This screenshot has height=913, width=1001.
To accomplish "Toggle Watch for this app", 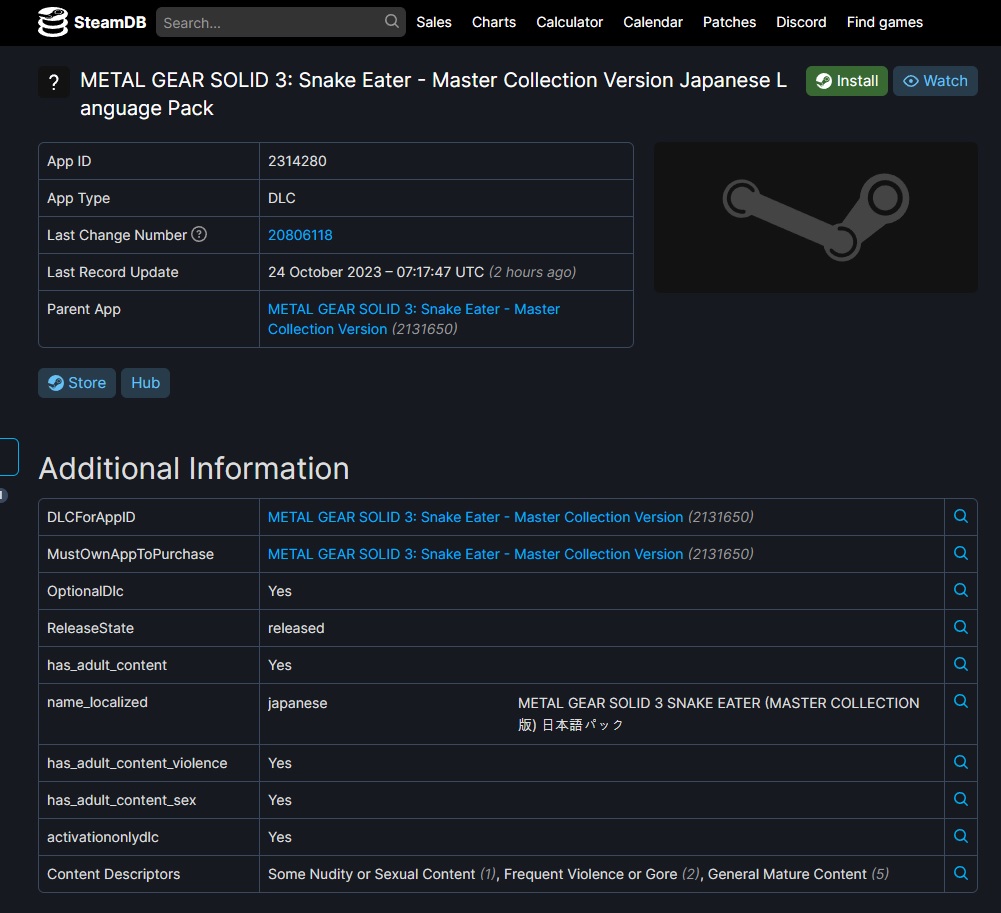I will [935, 81].
